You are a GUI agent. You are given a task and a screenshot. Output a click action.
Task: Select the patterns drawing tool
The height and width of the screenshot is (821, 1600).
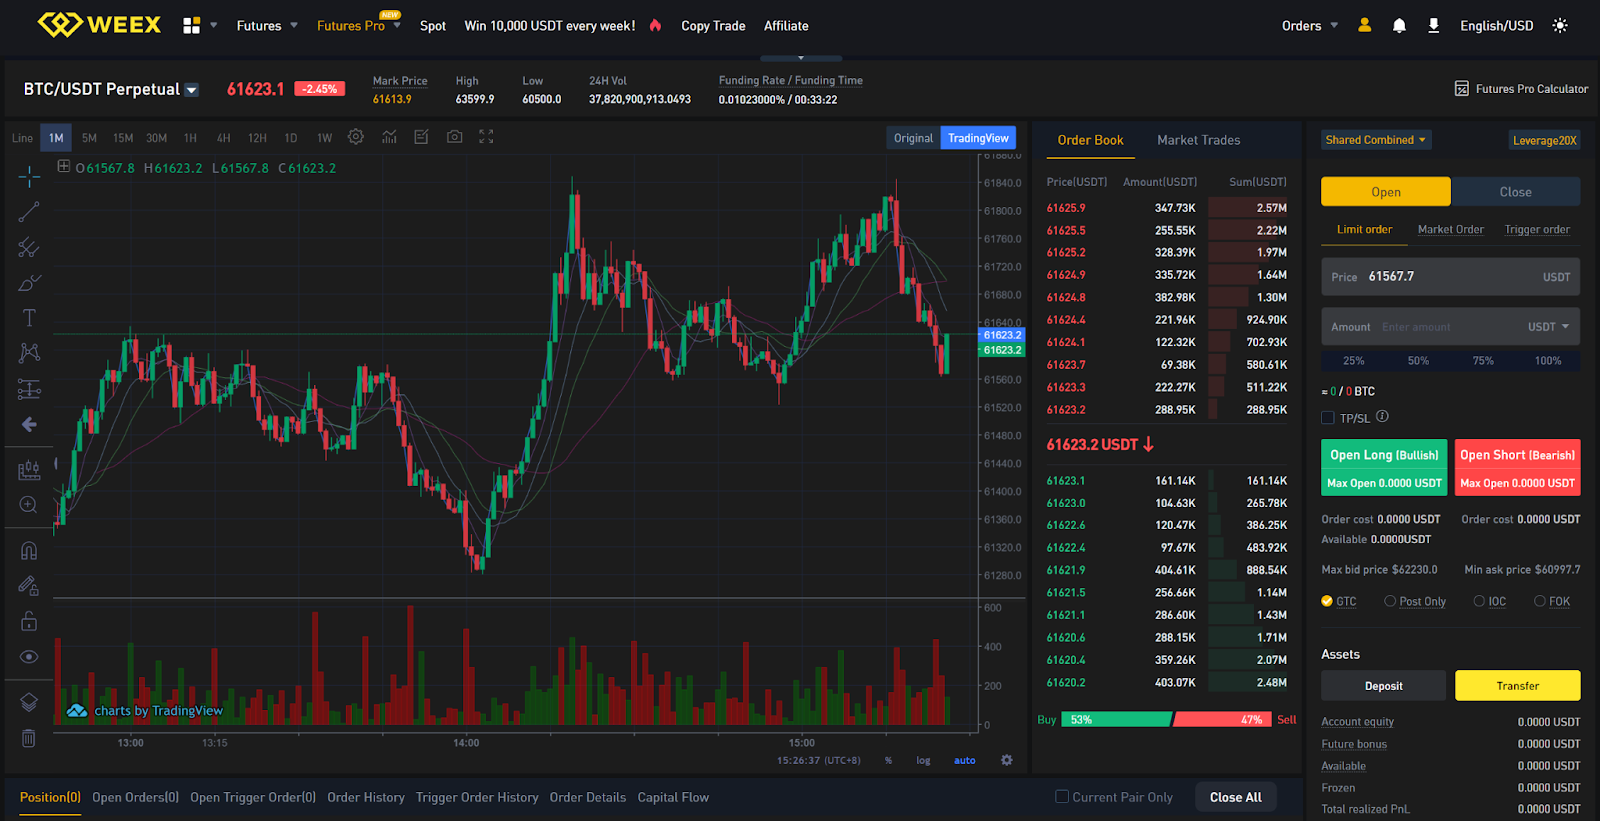29,353
